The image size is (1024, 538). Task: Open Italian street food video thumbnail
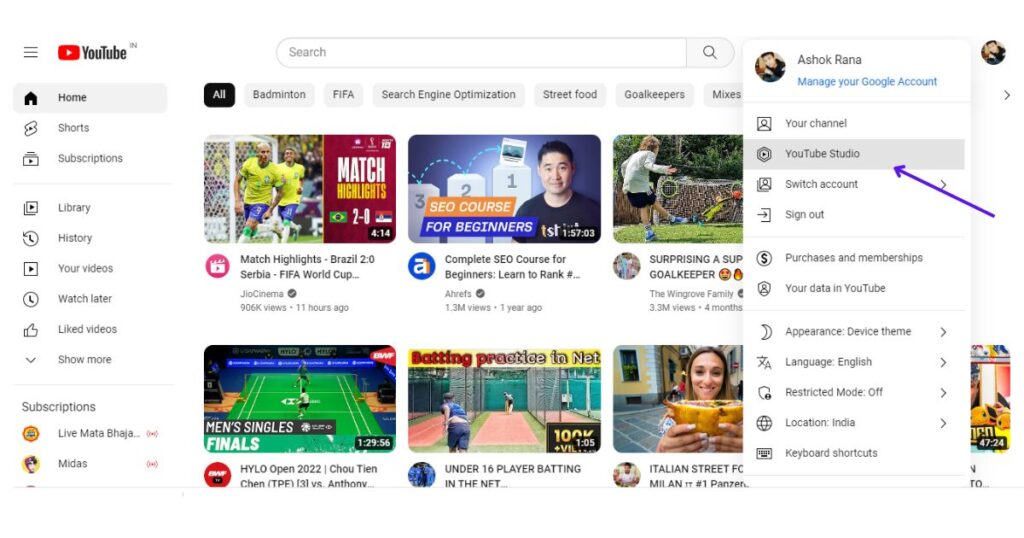pyautogui.click(x=678, y=399)
